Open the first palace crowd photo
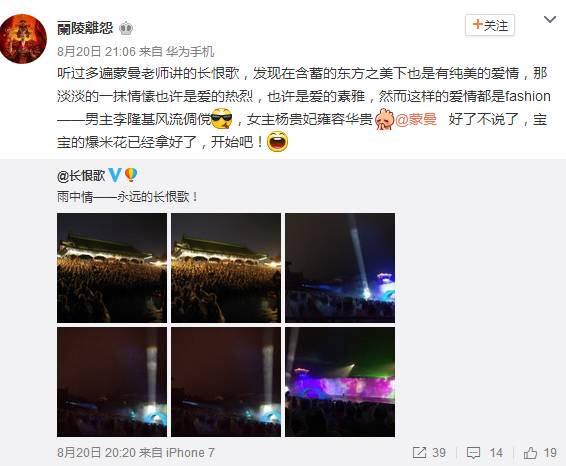This screenshot has height=466, width=566. 112,268
